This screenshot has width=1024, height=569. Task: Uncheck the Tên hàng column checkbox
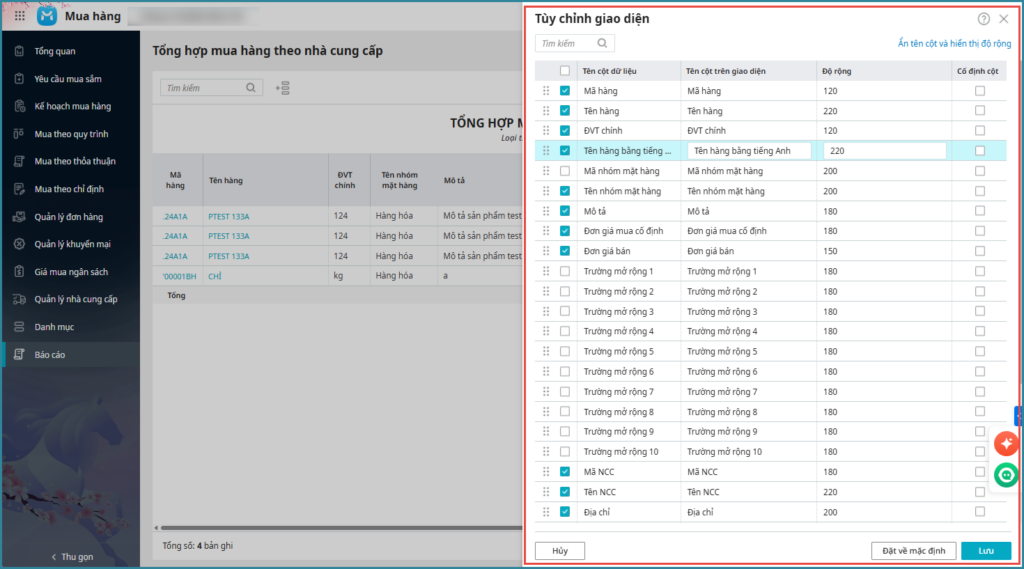pos(565,111)
